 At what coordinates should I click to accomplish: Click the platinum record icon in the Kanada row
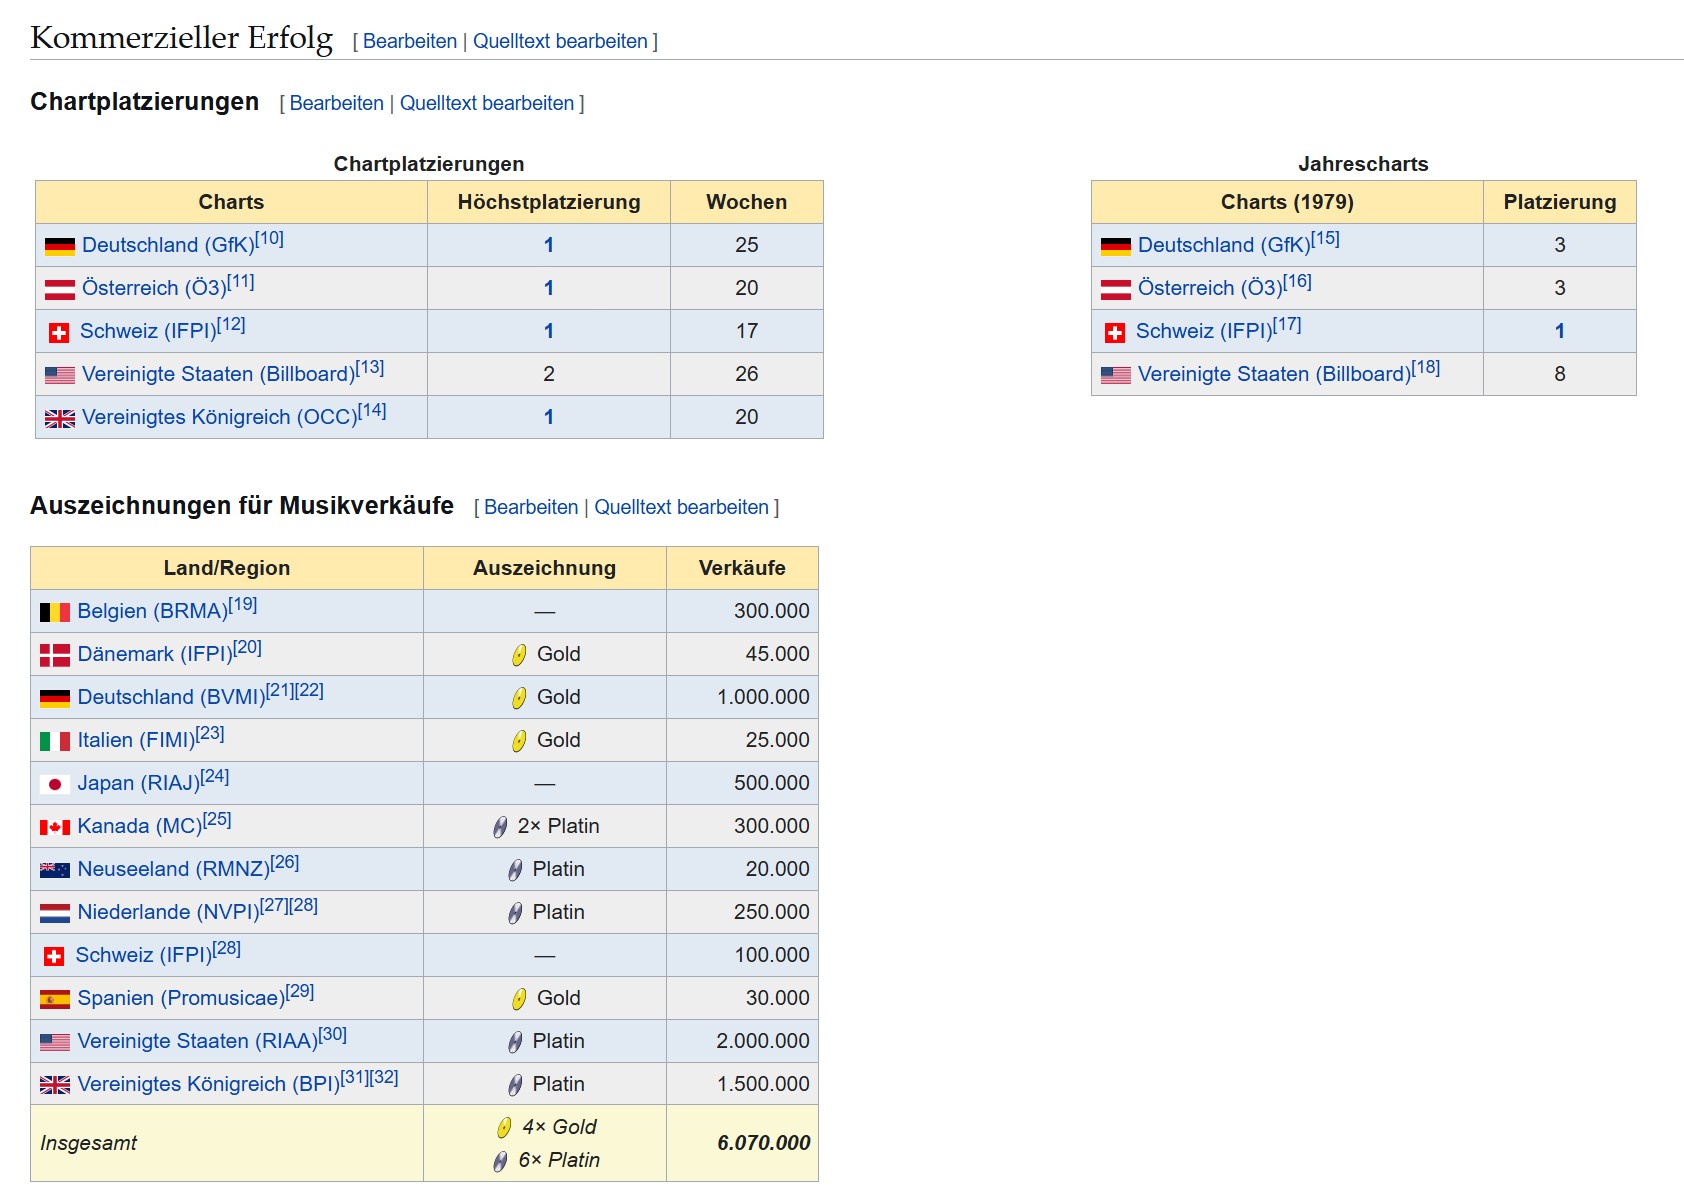coord(500,827)
